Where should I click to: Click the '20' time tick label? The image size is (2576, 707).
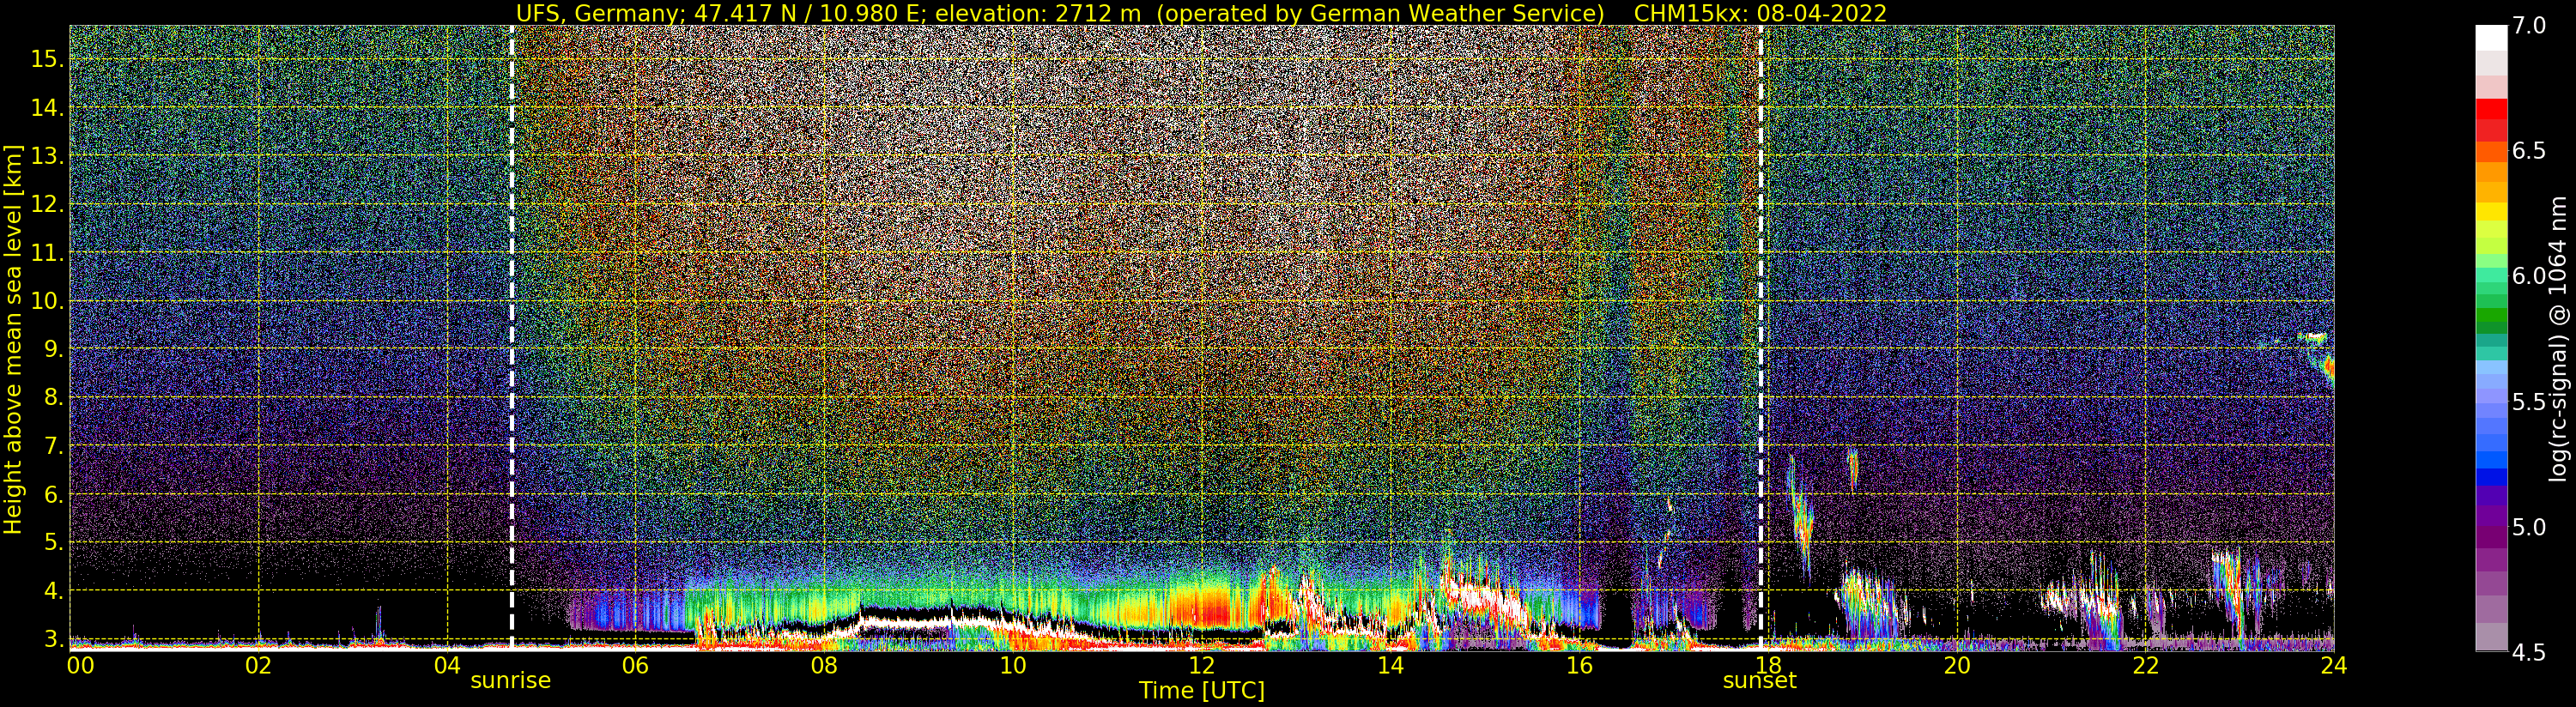pos(1956,665)
